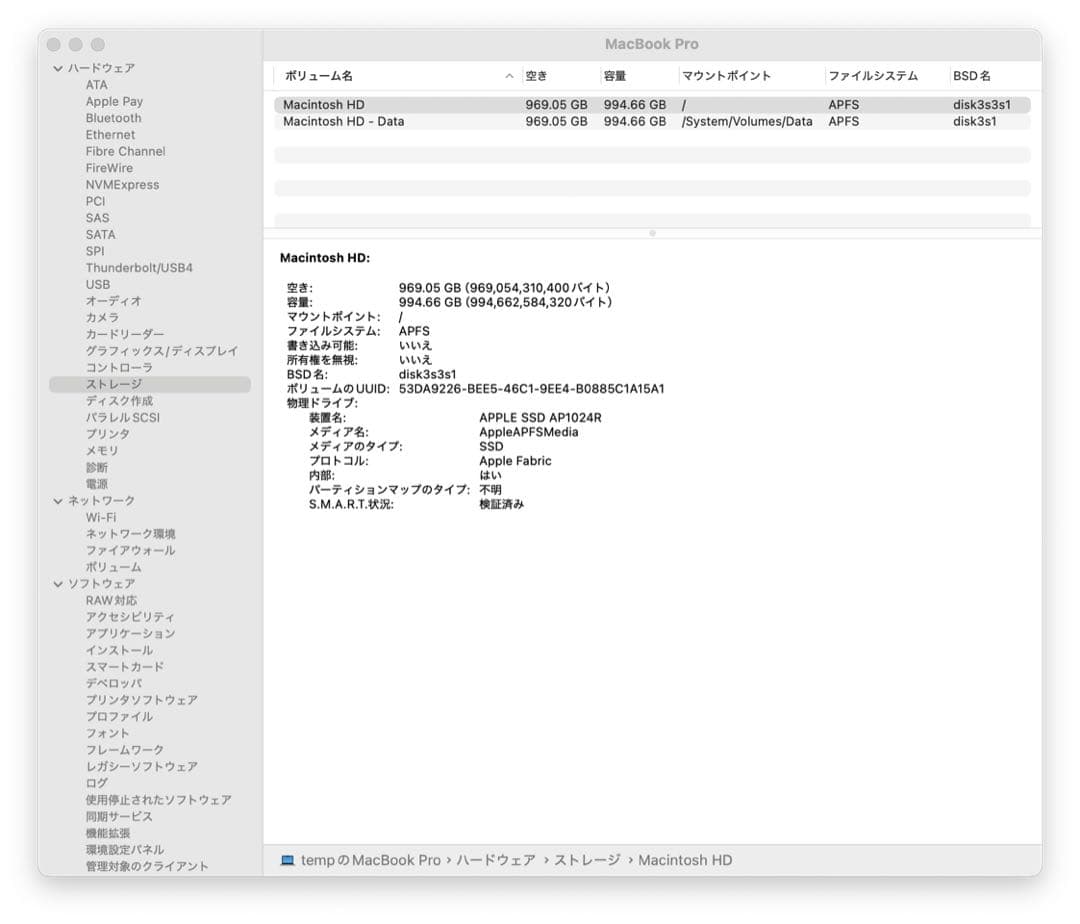Collapse the ハードウェア section
Image resolution: width=1080 pixels, height=924 pixels.
pyautogui.click(x=58, y=67)
